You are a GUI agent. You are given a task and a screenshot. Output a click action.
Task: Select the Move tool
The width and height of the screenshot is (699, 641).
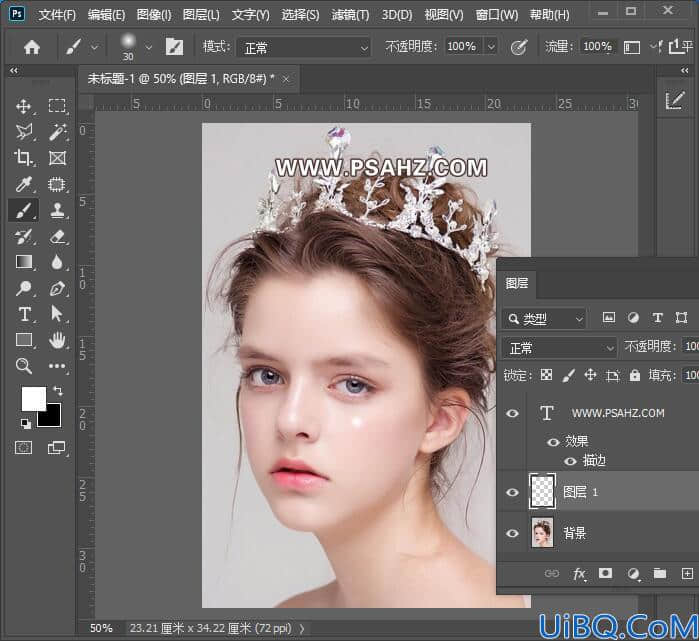[24, 106]
